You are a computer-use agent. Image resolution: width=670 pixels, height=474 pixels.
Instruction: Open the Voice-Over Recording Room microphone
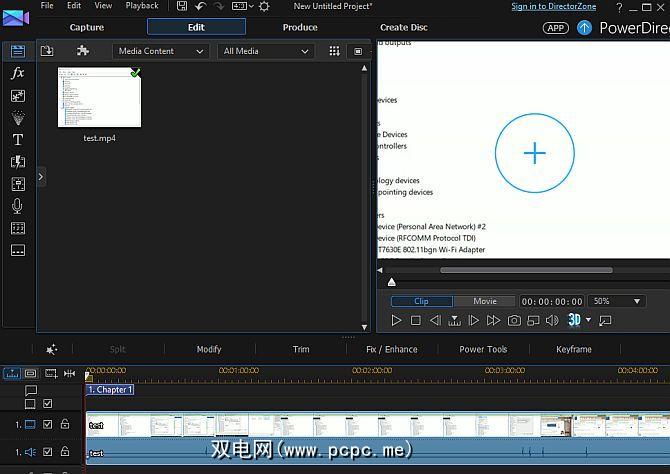[17, 206]
